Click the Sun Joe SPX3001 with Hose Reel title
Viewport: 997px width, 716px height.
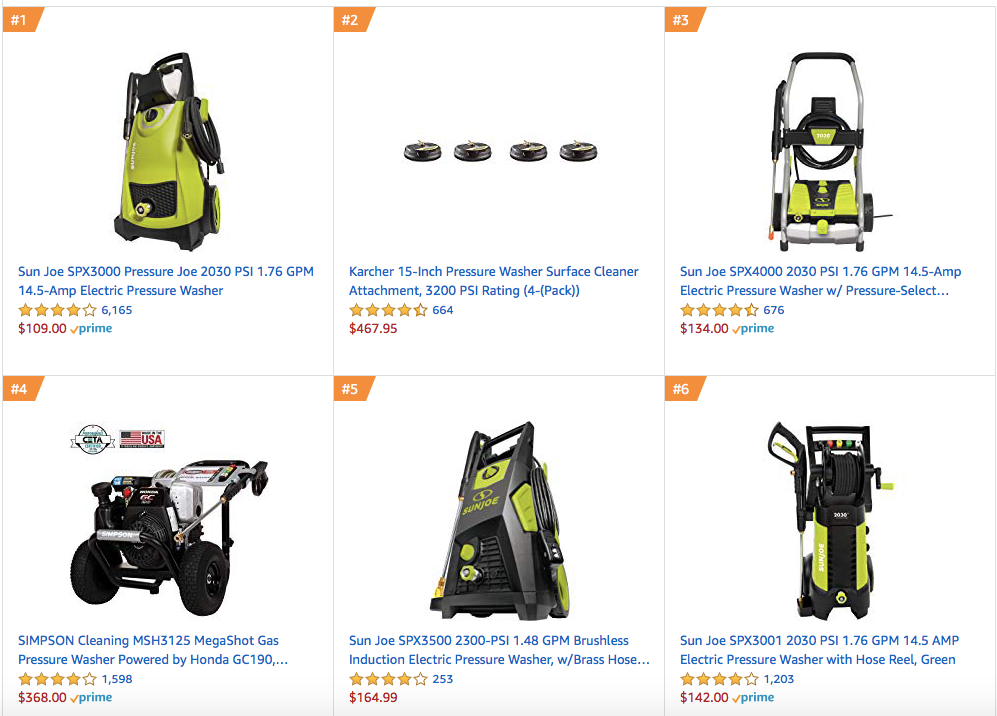click(820, 650)
